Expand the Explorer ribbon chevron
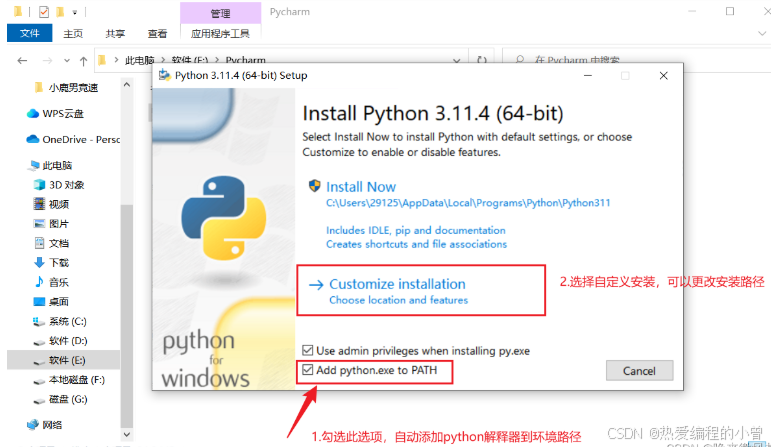 coord(762,33)
